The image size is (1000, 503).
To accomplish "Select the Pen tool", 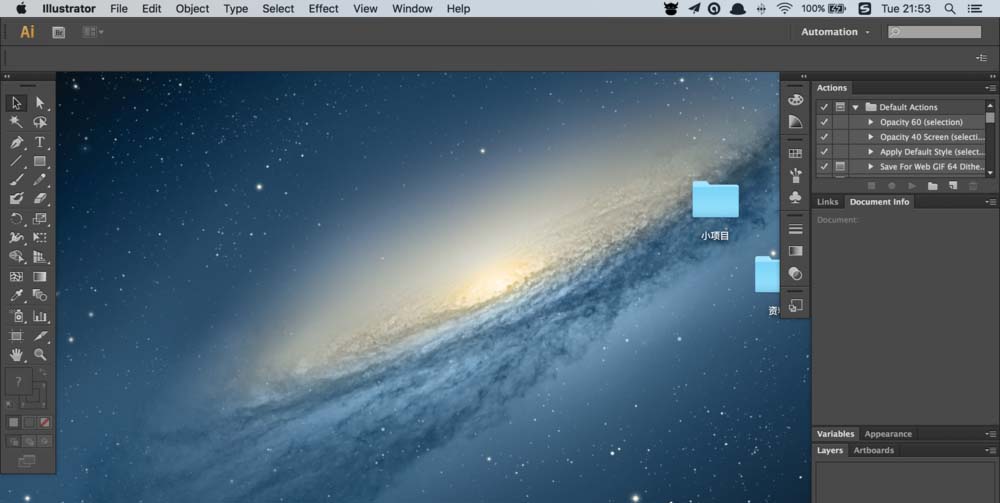I will click(16, 142).
